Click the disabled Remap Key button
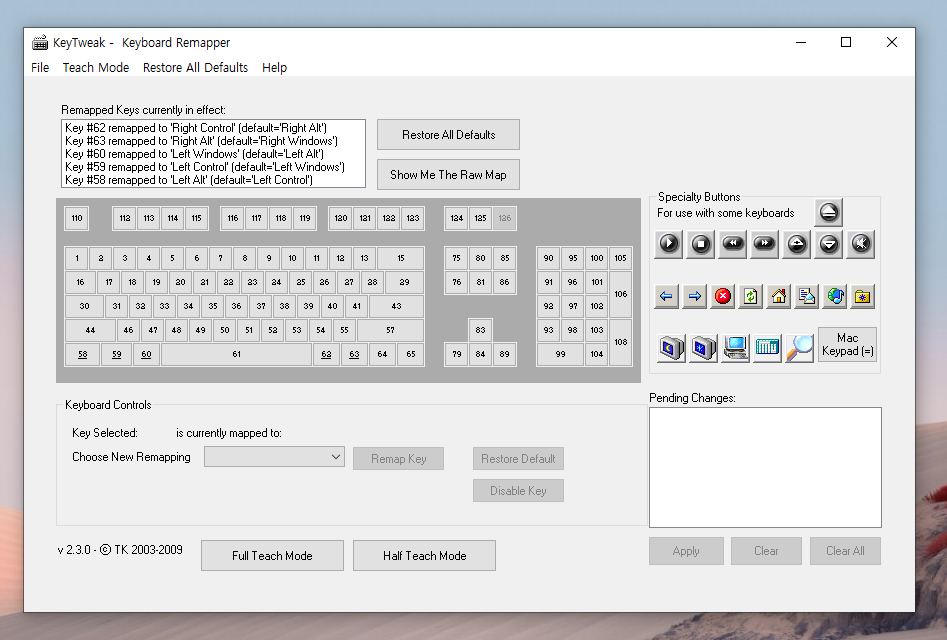The width and height of the screenshot is (947, 640). (x=399, y=459)
